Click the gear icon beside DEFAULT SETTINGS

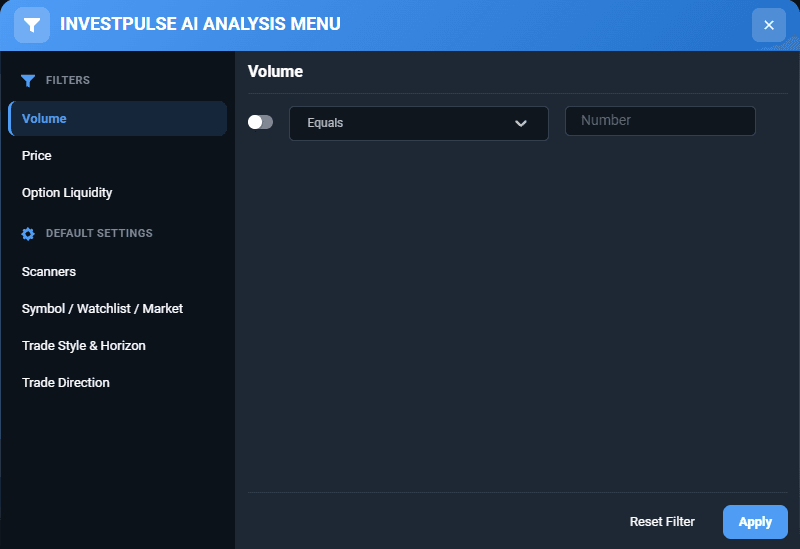coord(28,234)
